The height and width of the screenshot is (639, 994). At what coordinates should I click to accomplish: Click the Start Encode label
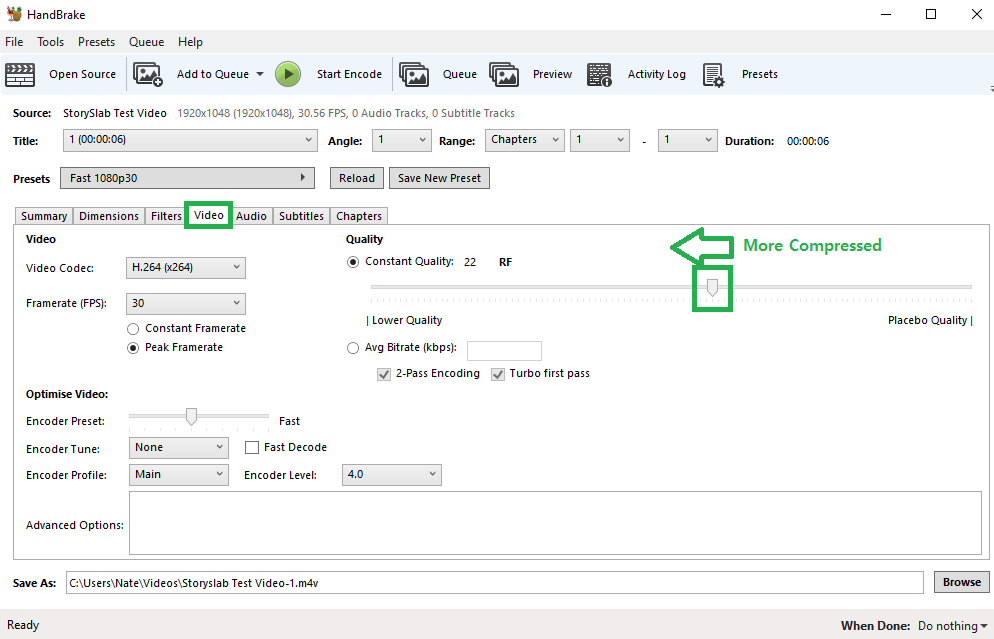coord(349,74)
